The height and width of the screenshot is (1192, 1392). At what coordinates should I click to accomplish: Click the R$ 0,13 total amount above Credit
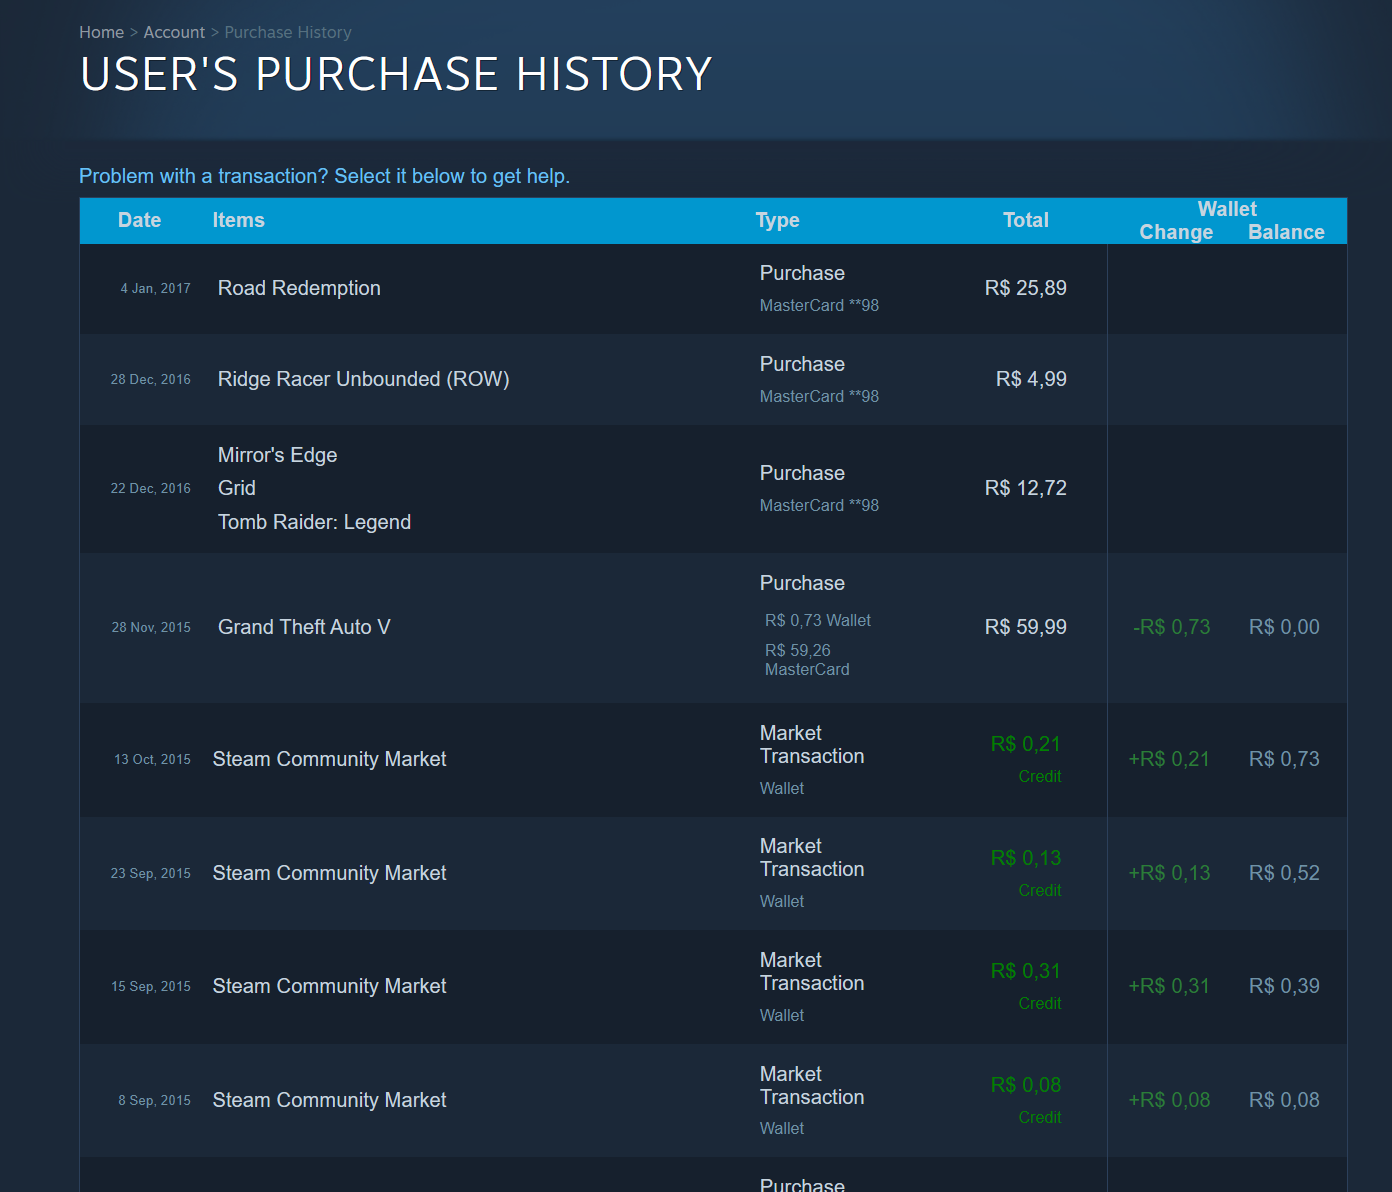(x=1025, y=858)
